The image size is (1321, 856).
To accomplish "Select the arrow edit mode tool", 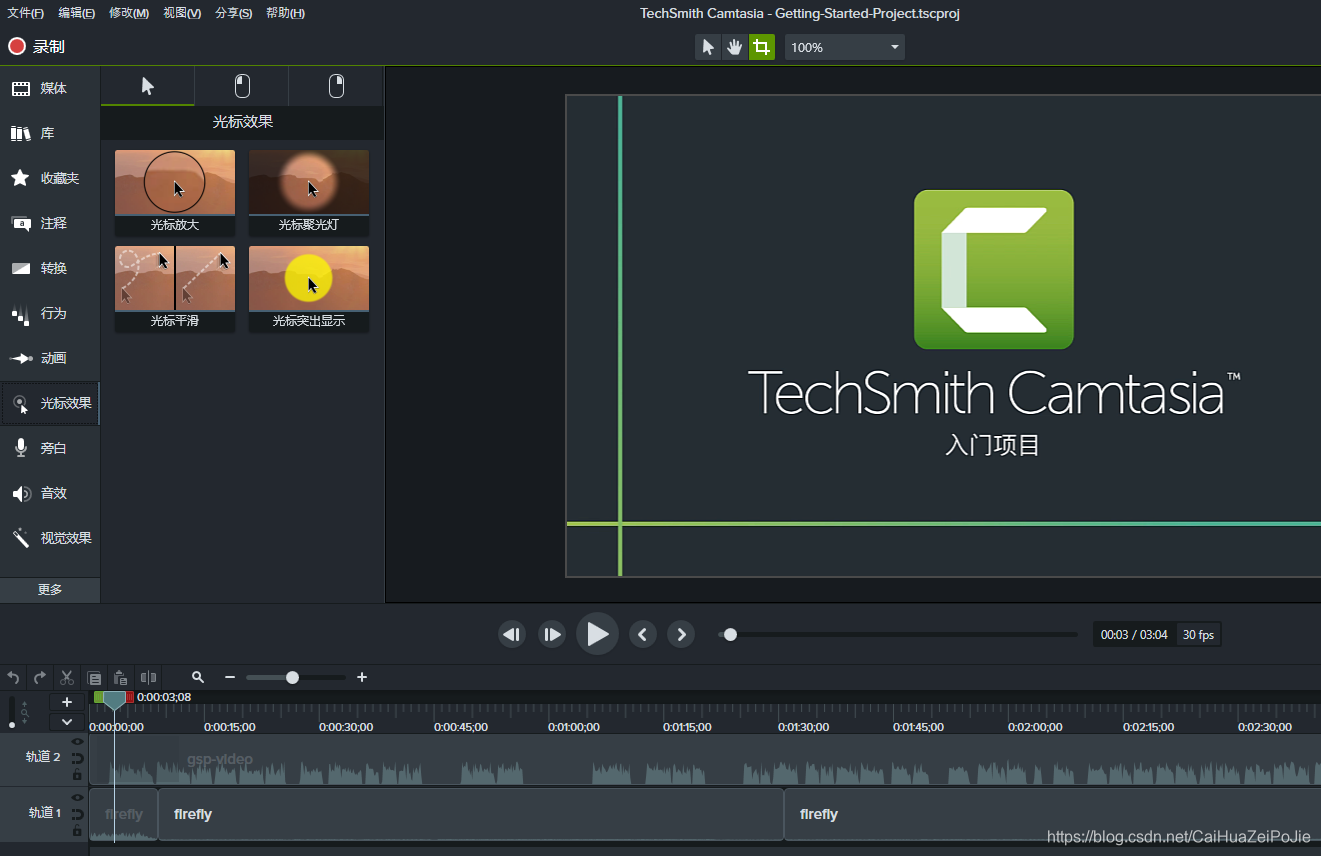I will [x=708, y=47].
